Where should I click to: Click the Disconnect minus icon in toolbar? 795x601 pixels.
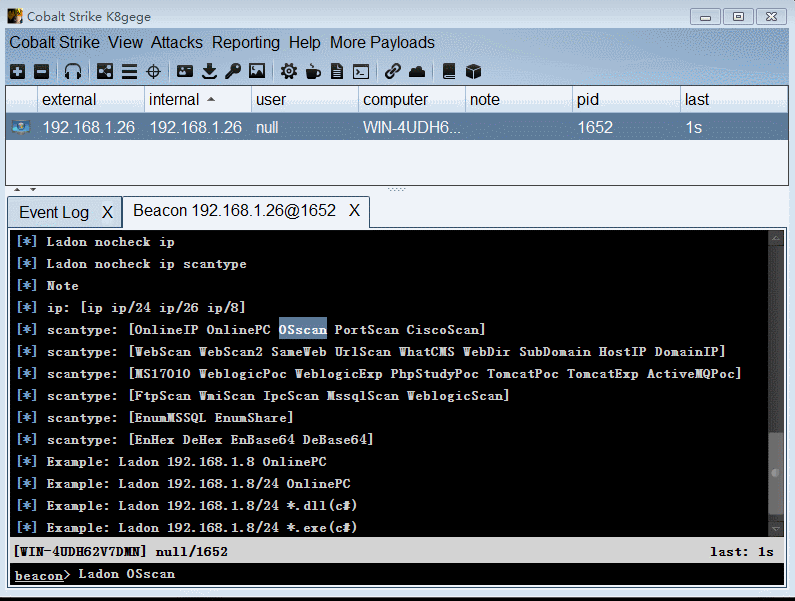42,72
